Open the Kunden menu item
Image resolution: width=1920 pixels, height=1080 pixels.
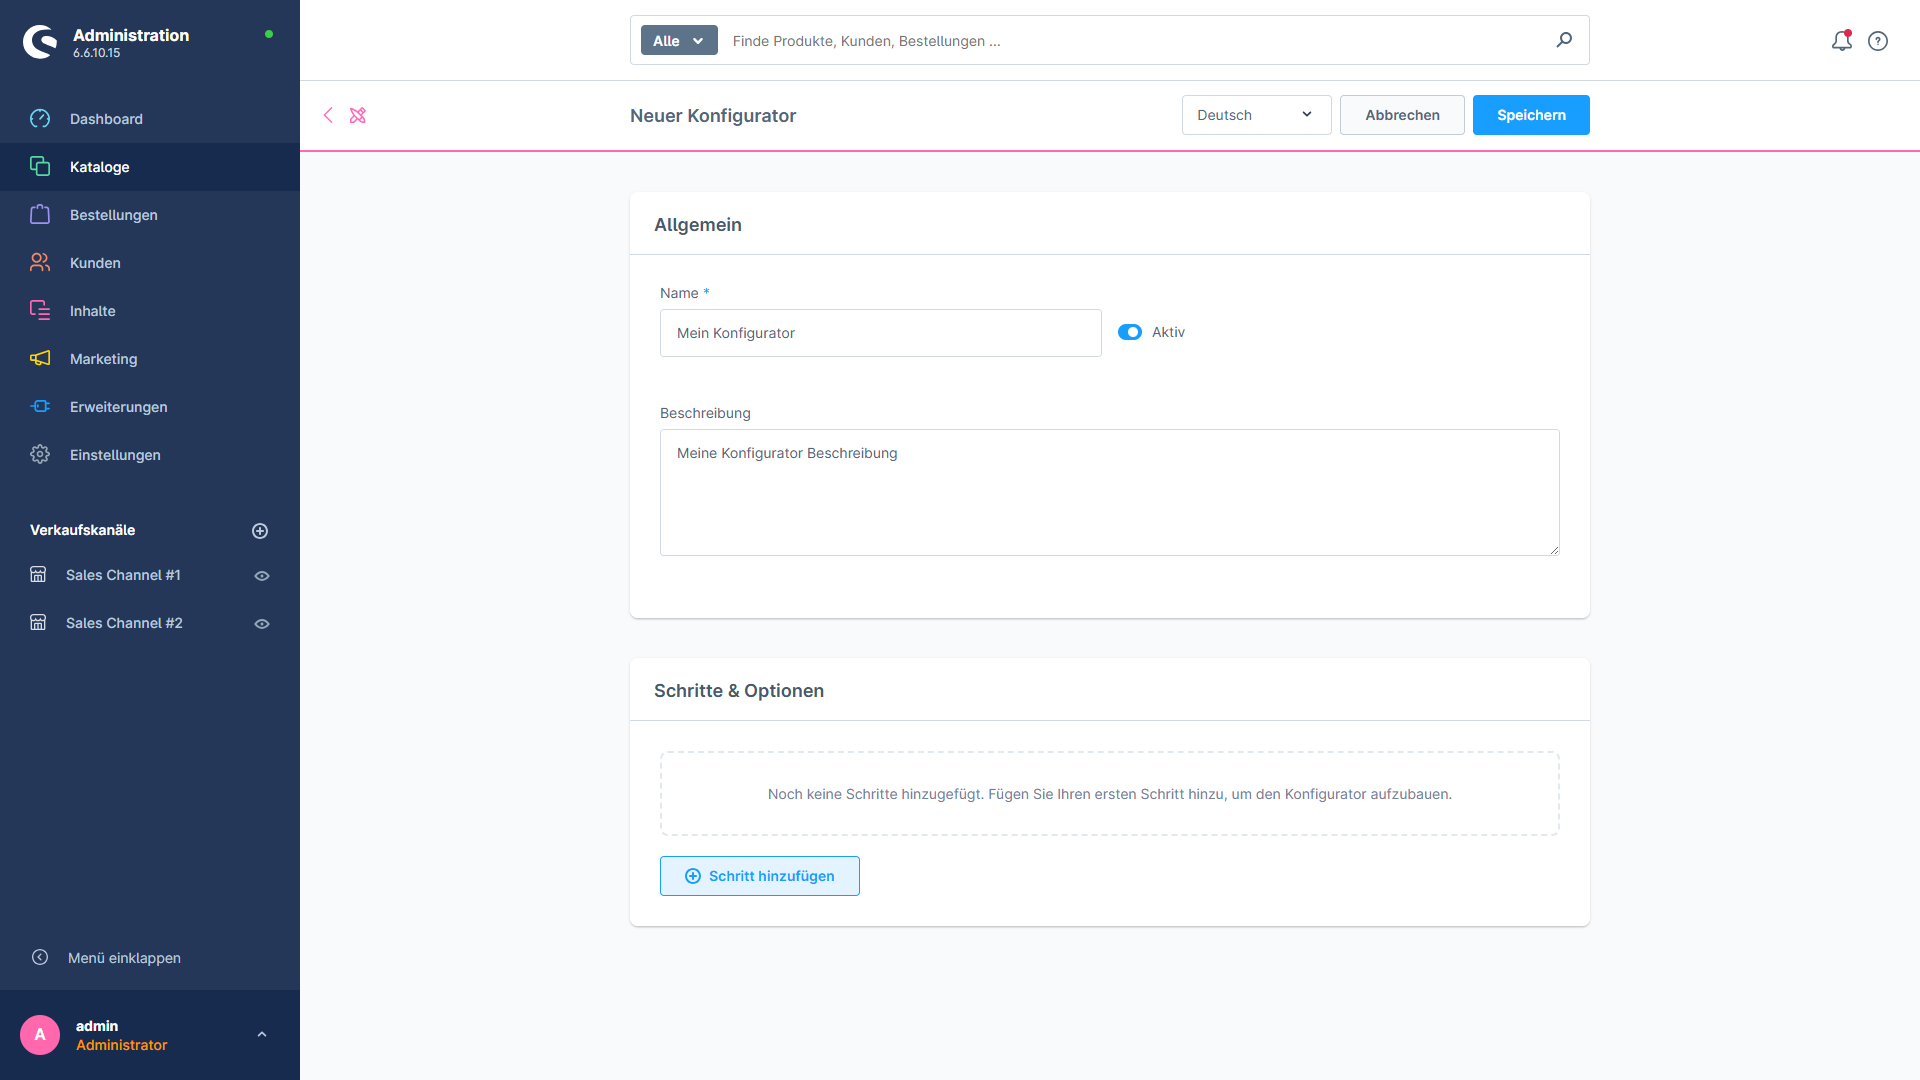(150, 263)
